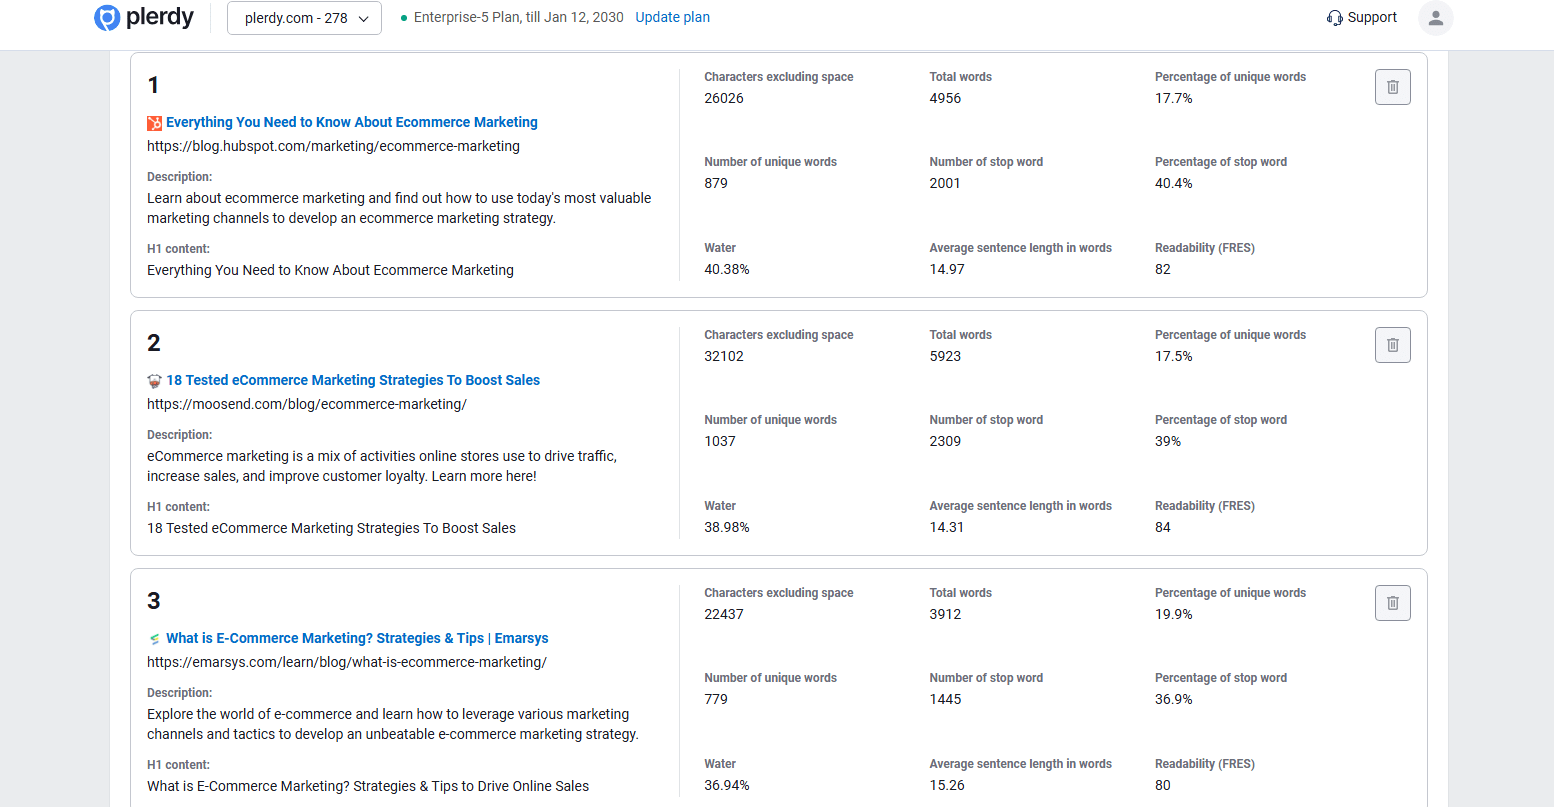Click the Update plan link
Image resolution: width=1554 pixels, height=807 pixels.
click(672, 17)
